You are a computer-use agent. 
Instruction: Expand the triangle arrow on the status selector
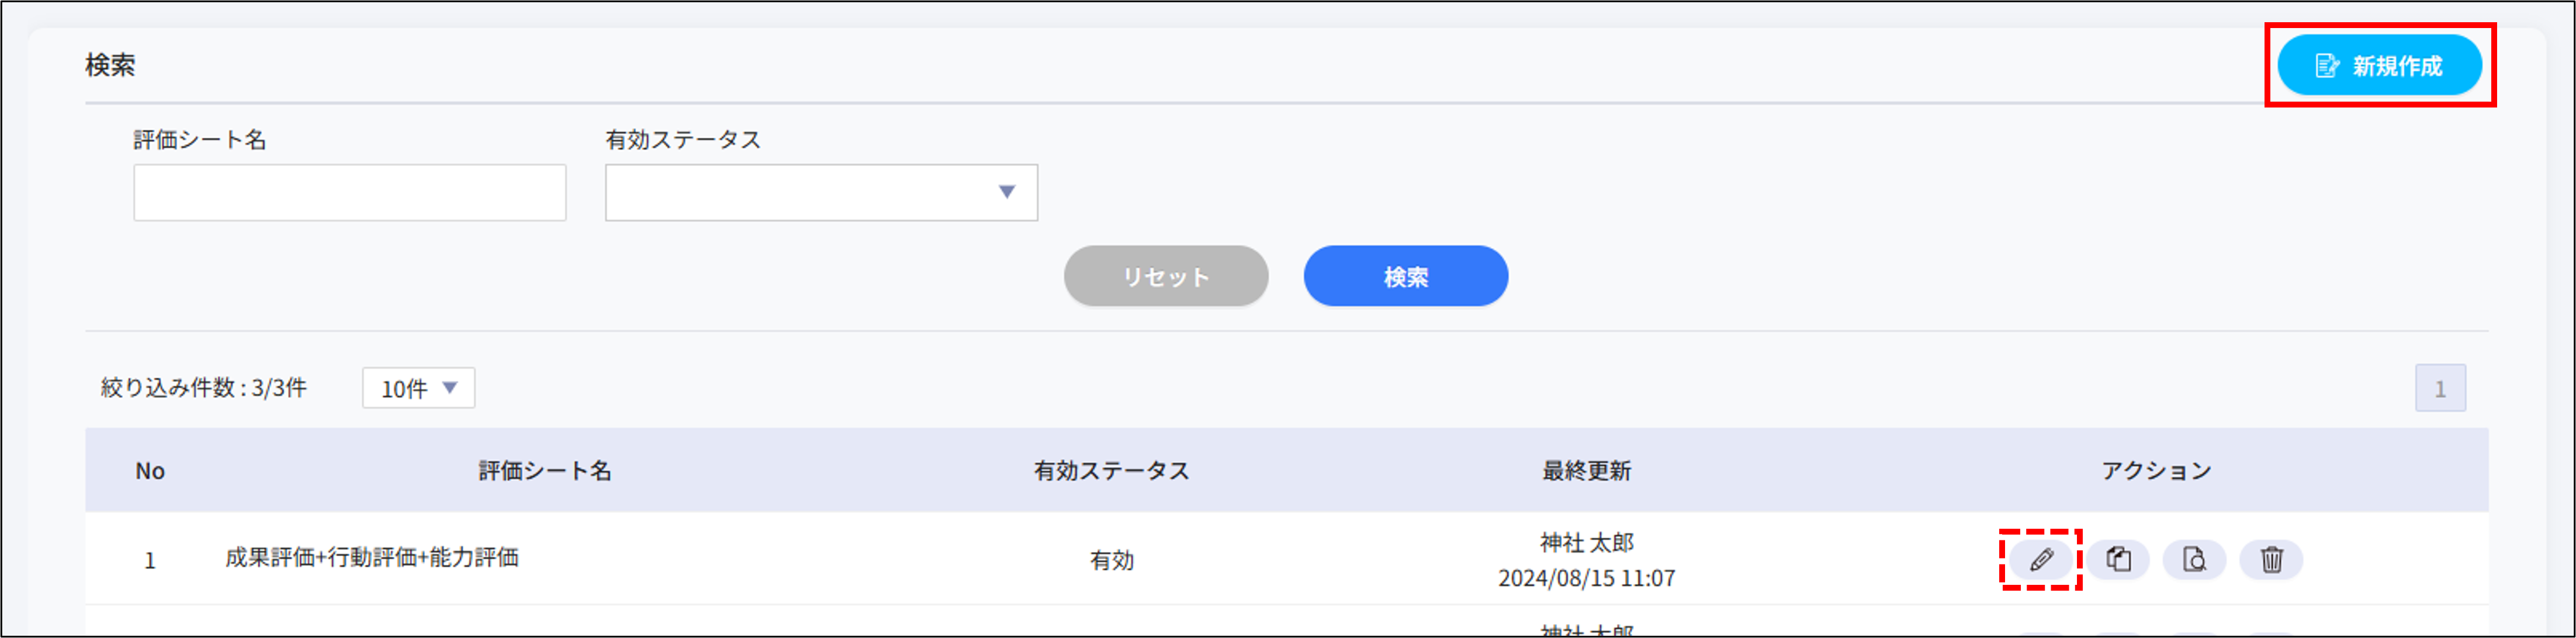1007,192
